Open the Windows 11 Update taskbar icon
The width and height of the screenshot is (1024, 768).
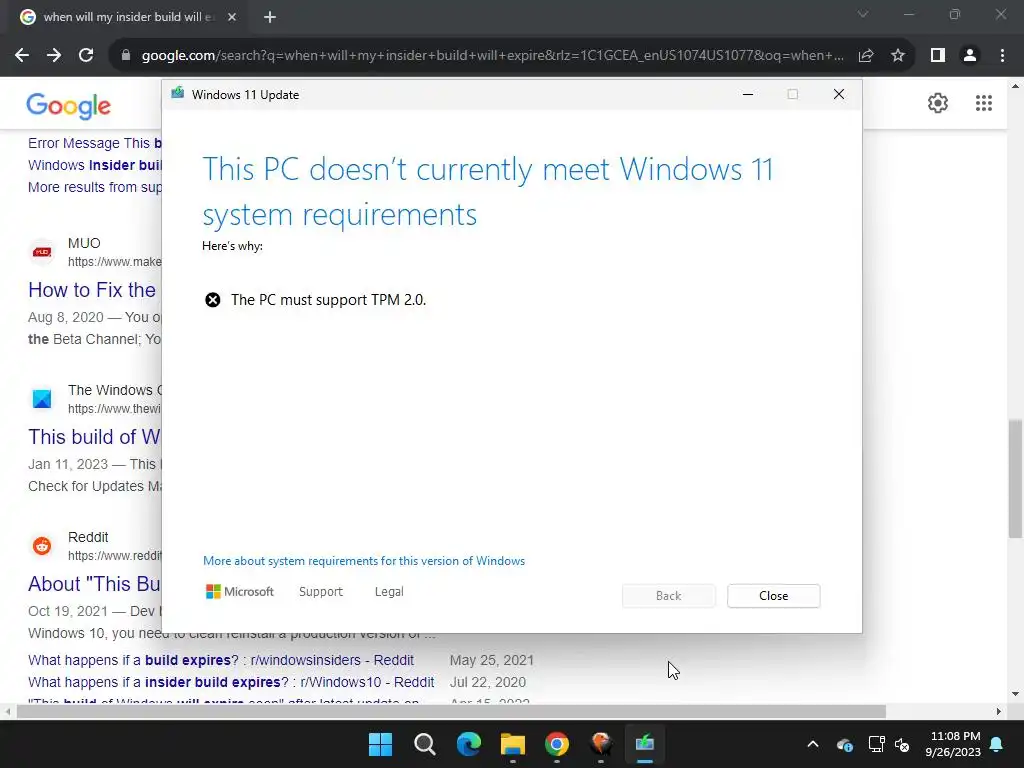[645, 744]
